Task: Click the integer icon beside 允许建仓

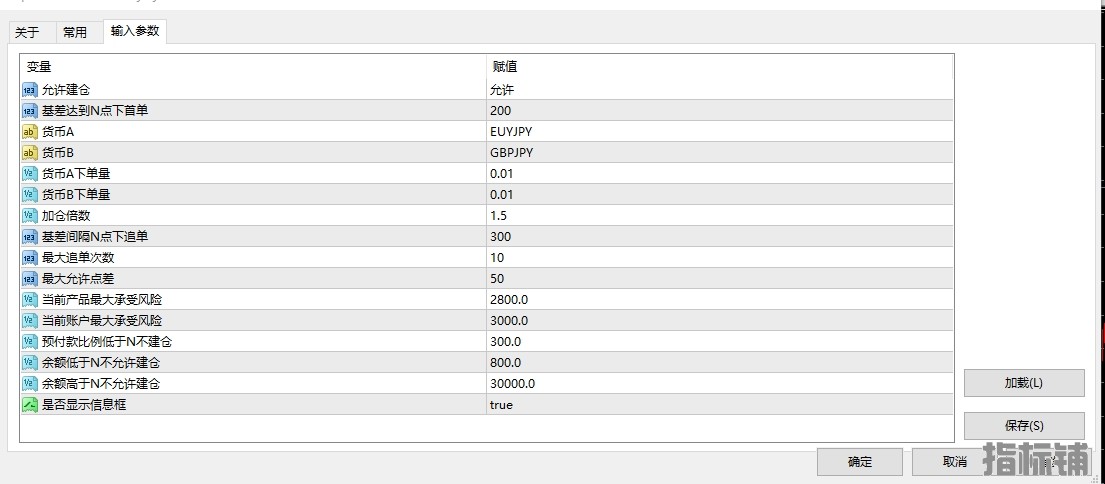Action: coord(30,89)
